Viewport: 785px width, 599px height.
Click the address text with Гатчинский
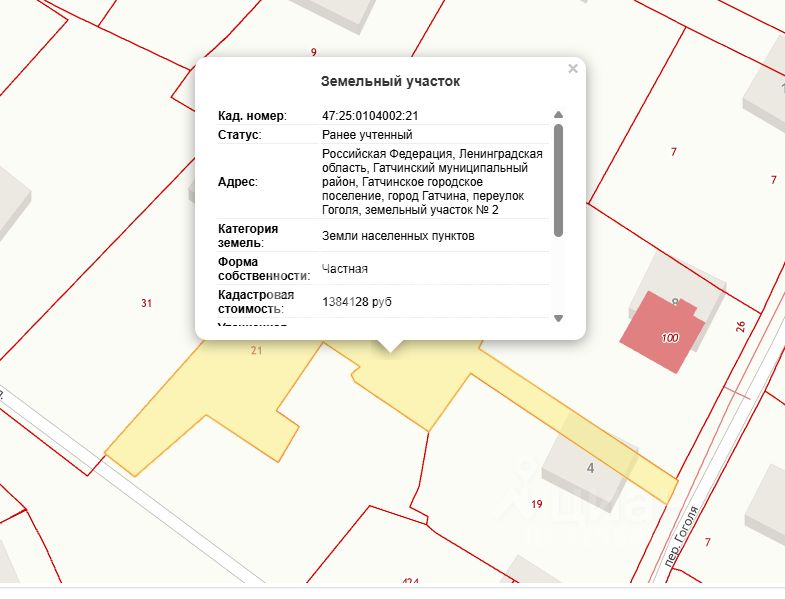coord(432,182)
